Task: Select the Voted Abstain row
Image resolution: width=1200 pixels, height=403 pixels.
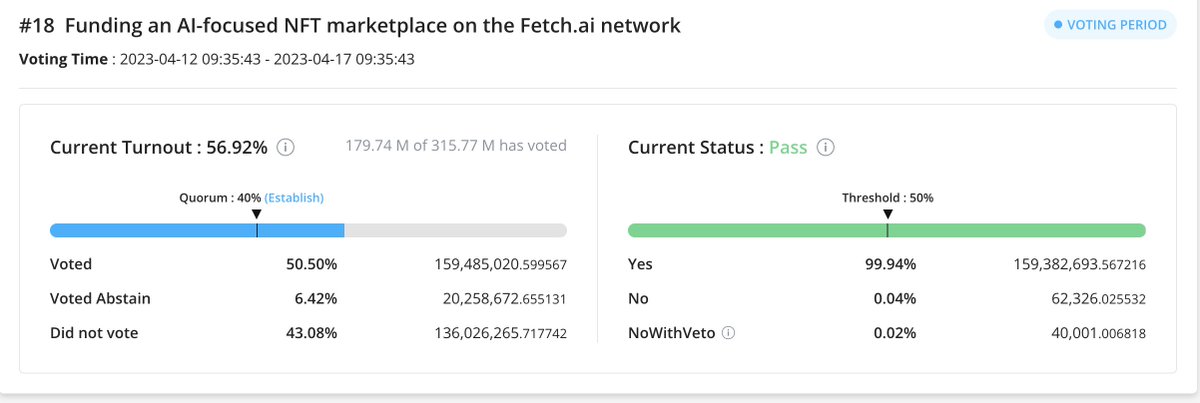Action: coord(309,298)
